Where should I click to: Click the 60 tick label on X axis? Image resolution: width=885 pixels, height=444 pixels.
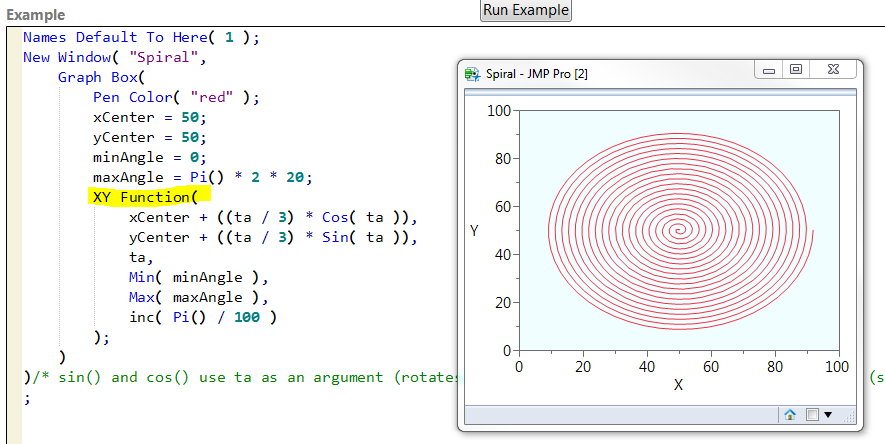[711, 367]
